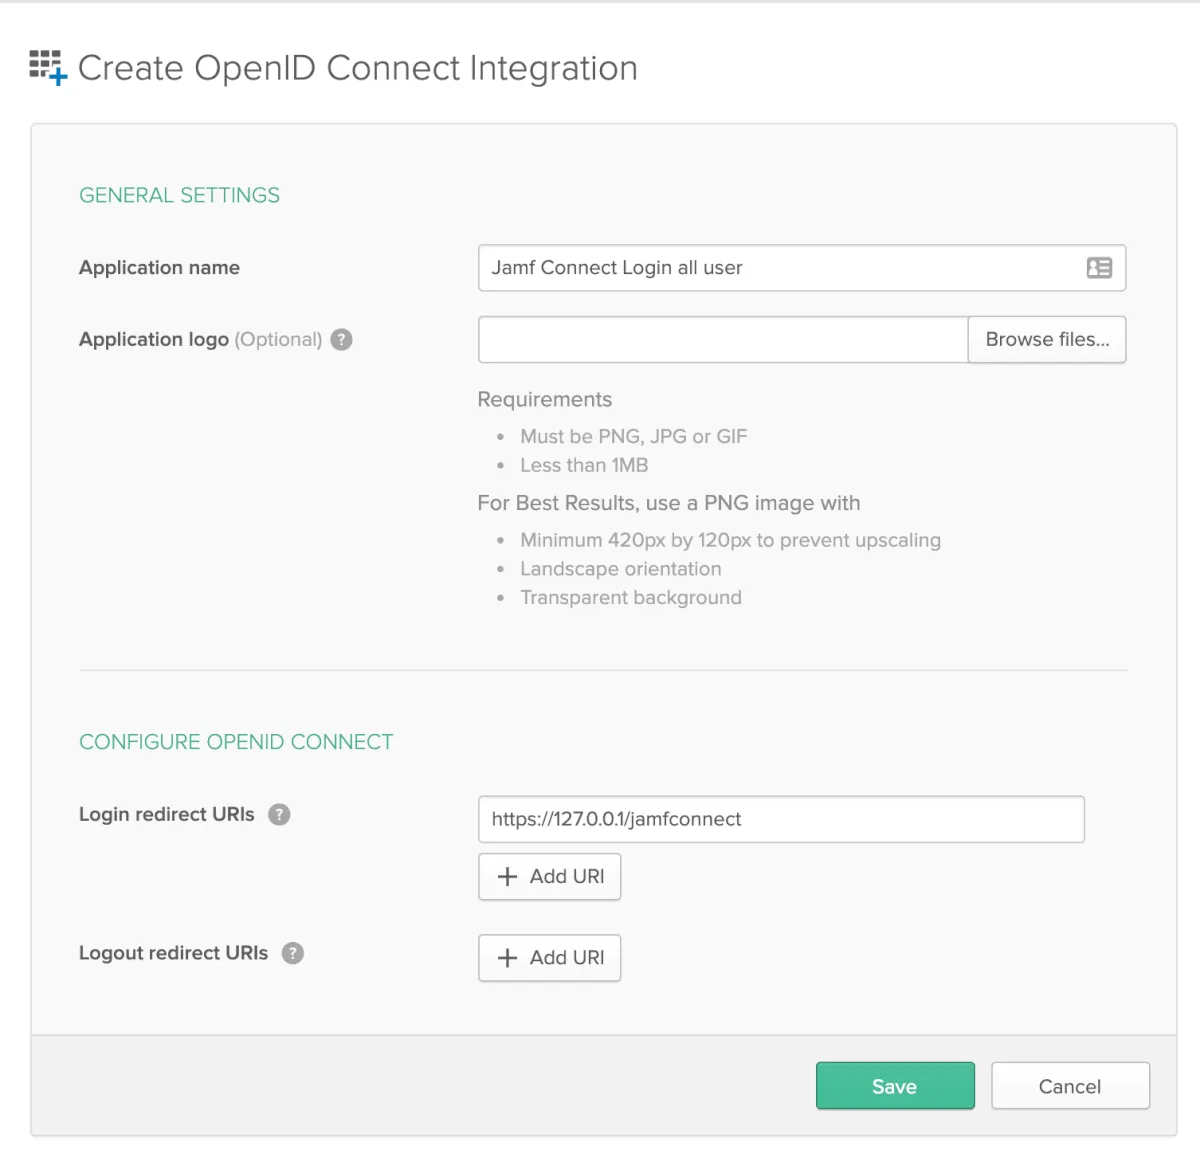Click the Login redirect URI text box
Viewport: 1200px width, 1154px height.
tap(780, 819)
